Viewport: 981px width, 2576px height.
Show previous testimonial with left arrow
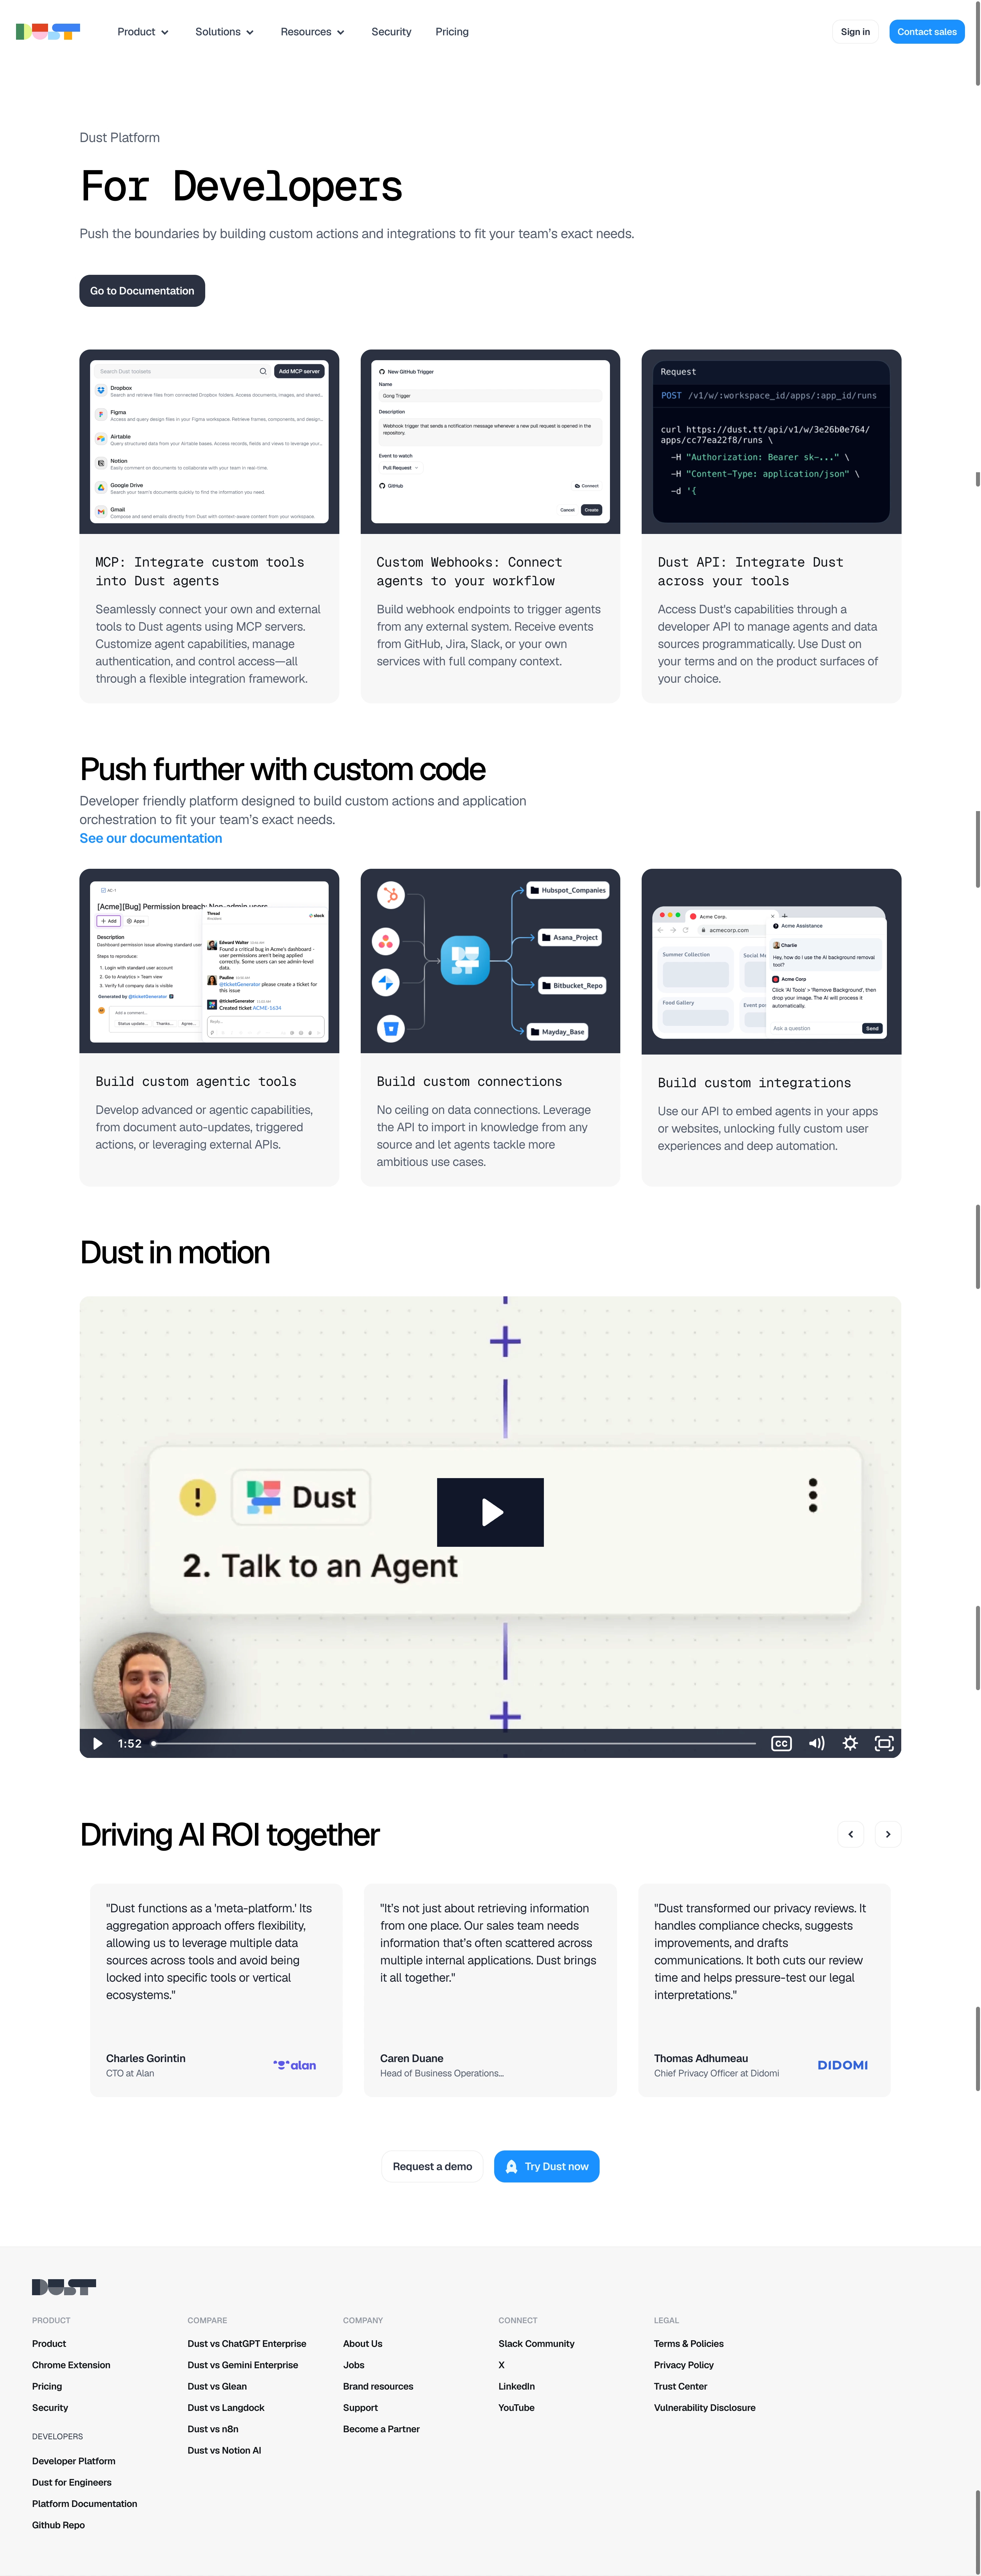point(851,1834)
